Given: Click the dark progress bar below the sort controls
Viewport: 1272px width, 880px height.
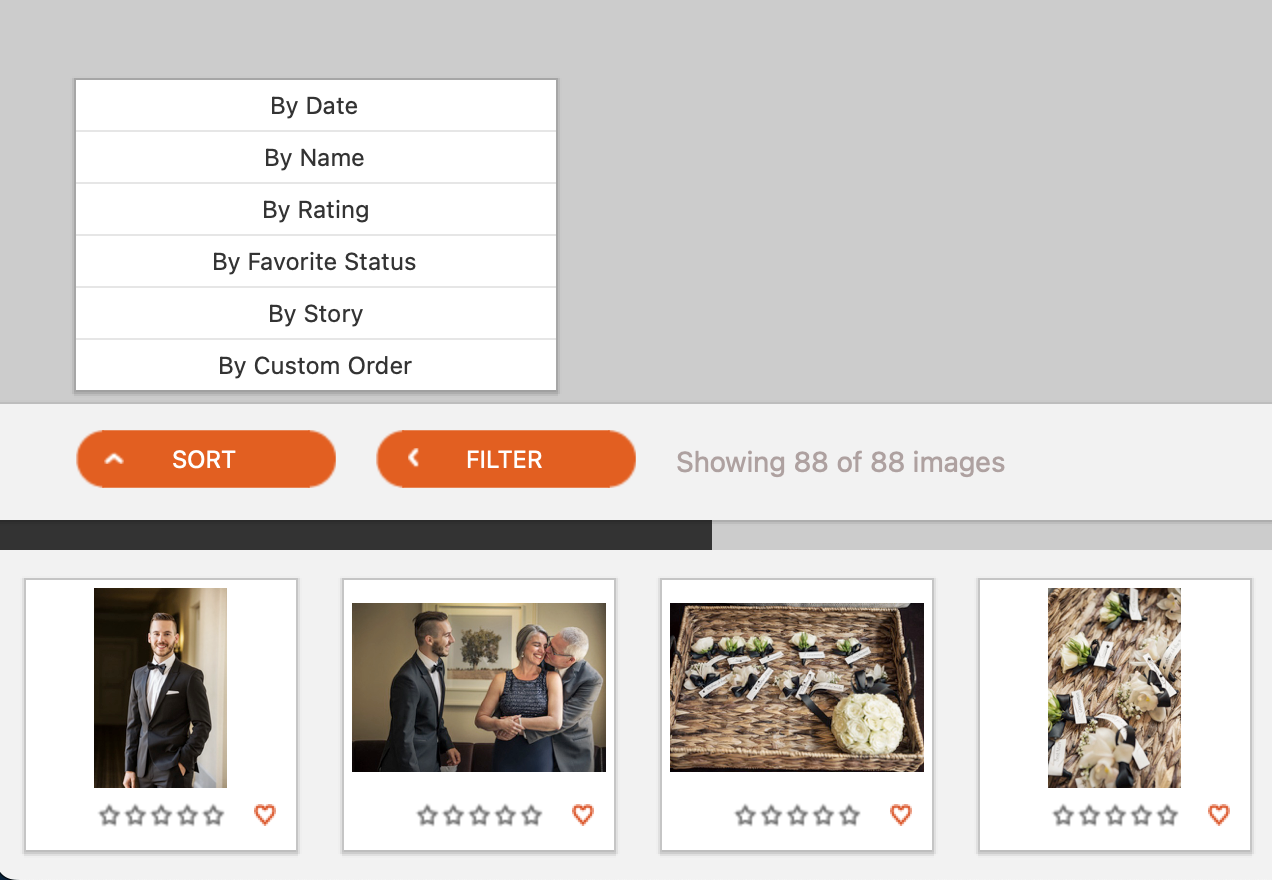Looking at the screenshot, I should [x=356, y=535].
